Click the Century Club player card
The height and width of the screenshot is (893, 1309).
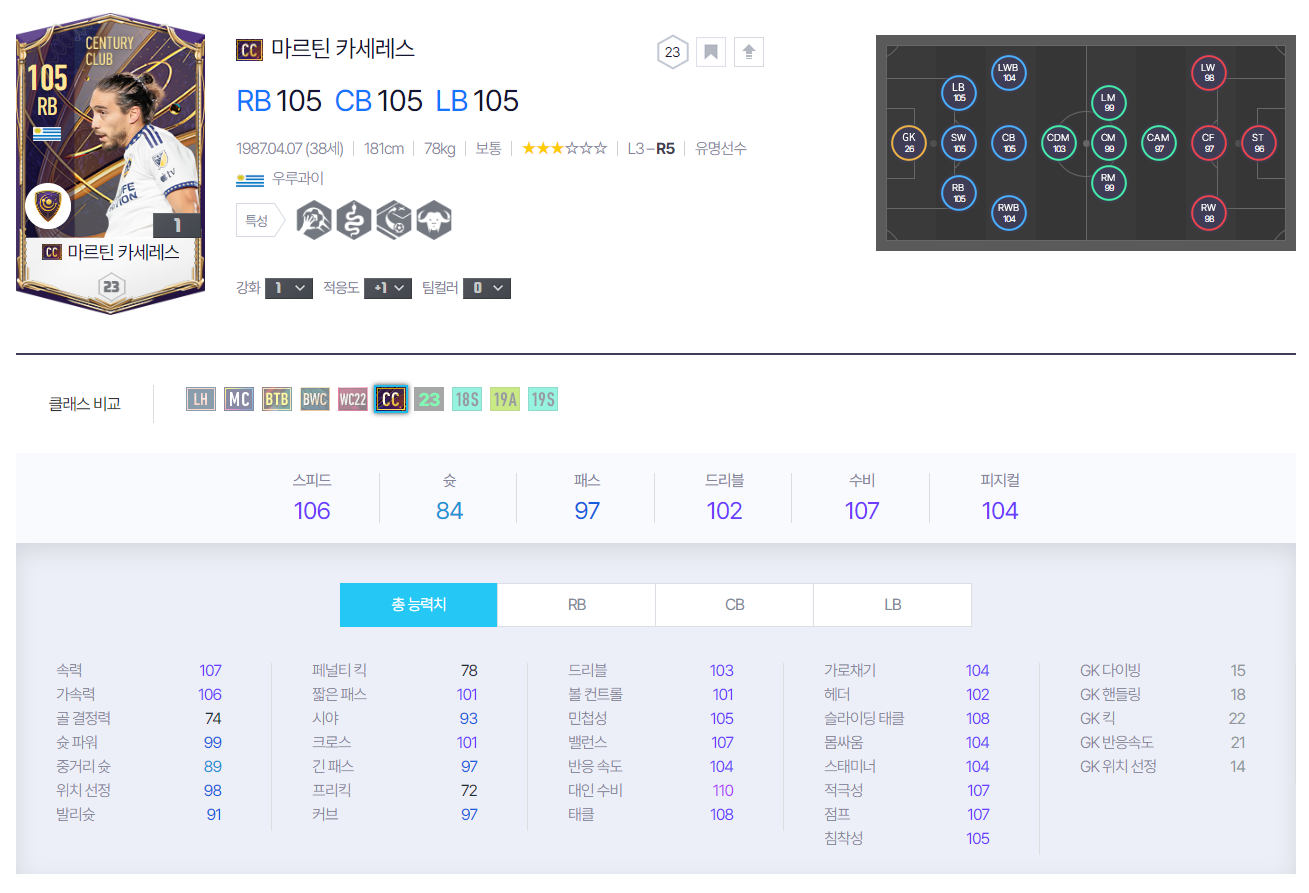tap(110, 164)
